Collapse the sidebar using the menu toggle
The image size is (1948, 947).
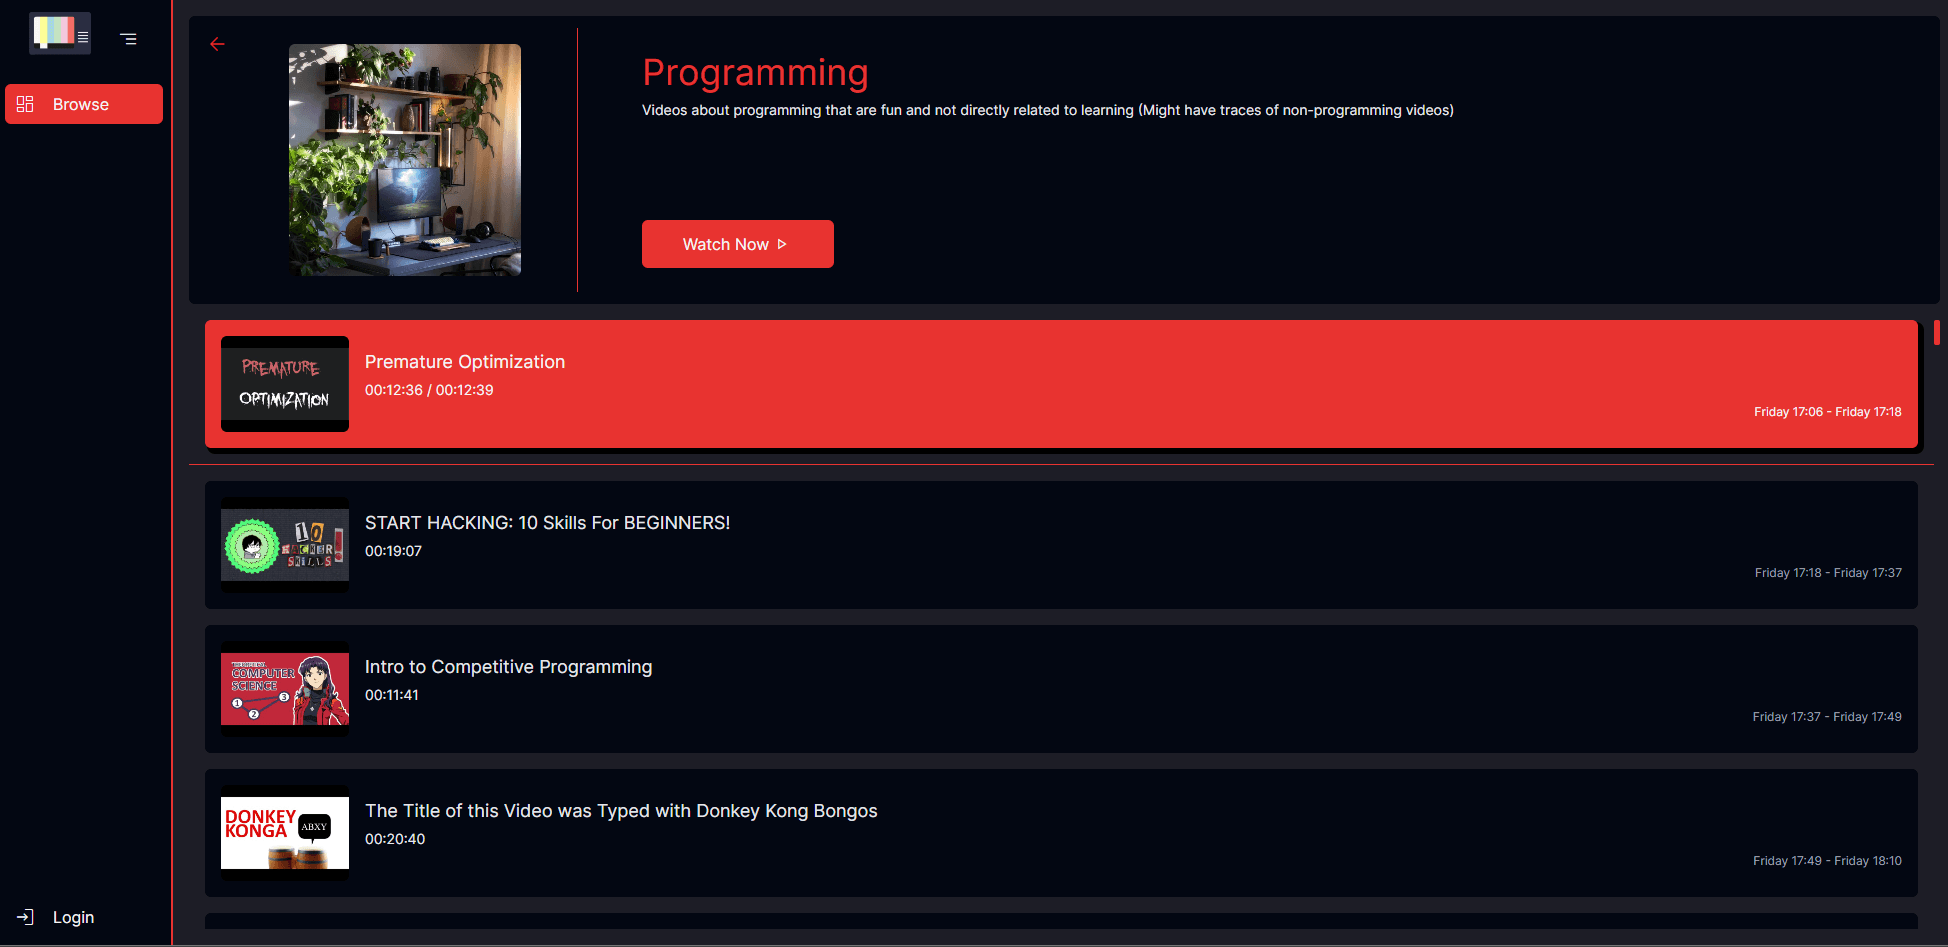(x=129, y=39)
